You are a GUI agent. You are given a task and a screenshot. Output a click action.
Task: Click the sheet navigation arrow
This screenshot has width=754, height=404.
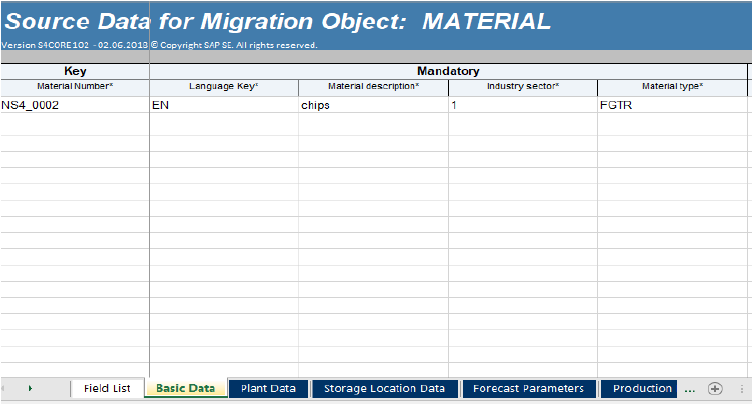(x=30, y=389)
